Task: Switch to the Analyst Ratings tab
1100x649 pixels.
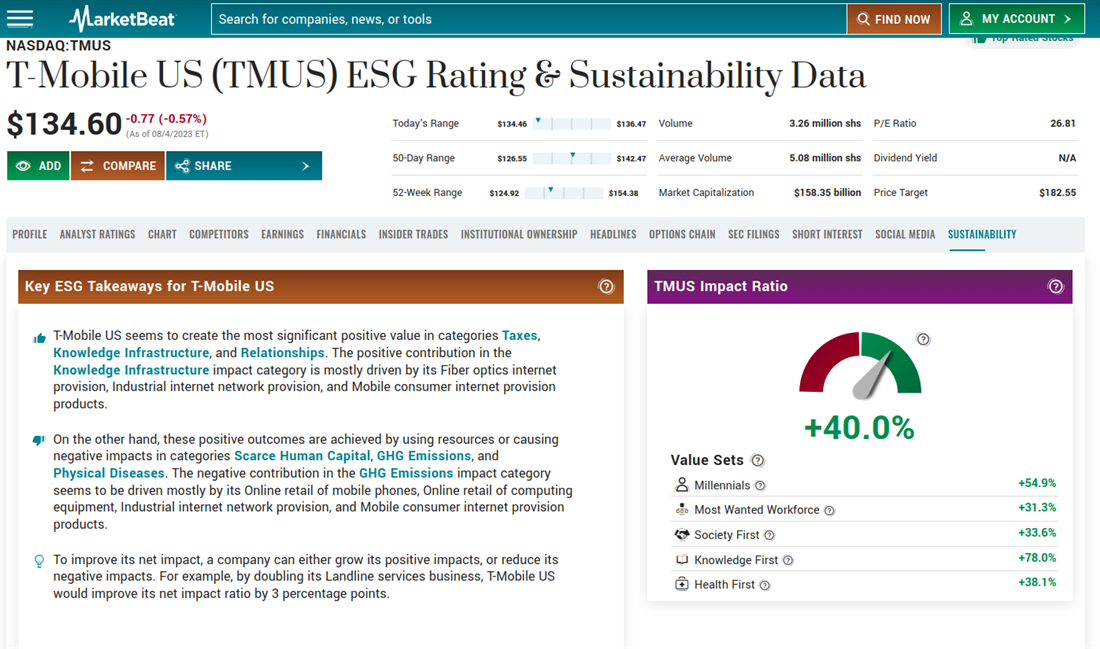Action: click(x=97, y=234)
